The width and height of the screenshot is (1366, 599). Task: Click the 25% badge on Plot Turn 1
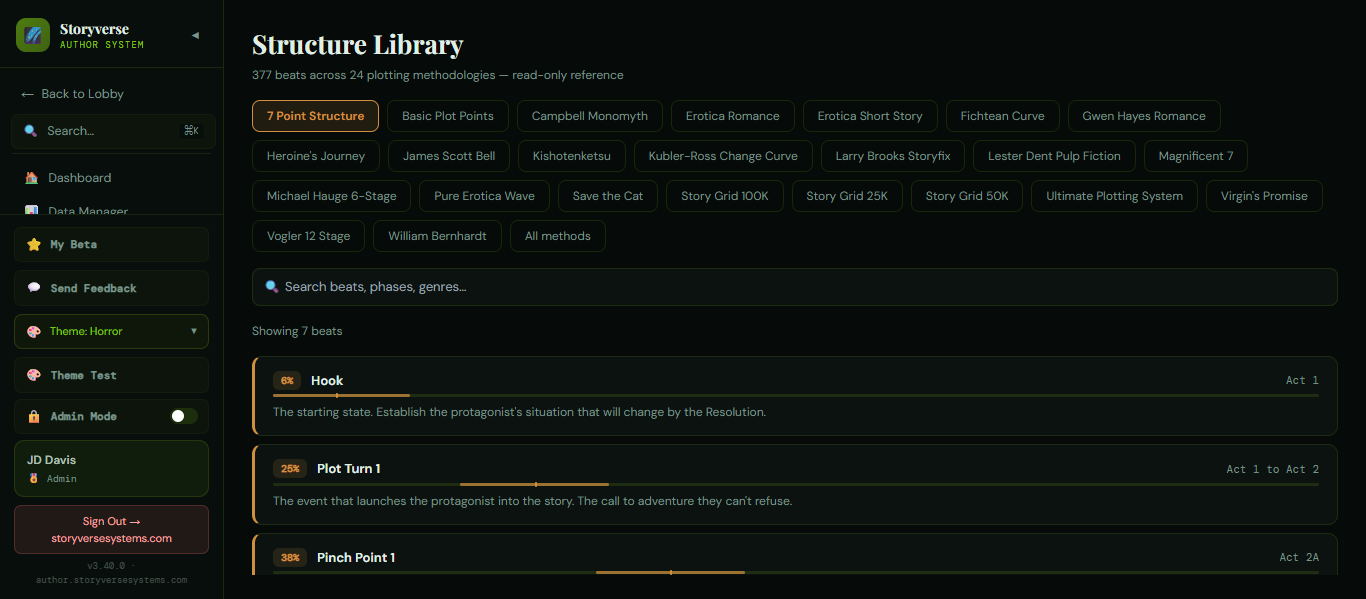[x=290, y=469]
